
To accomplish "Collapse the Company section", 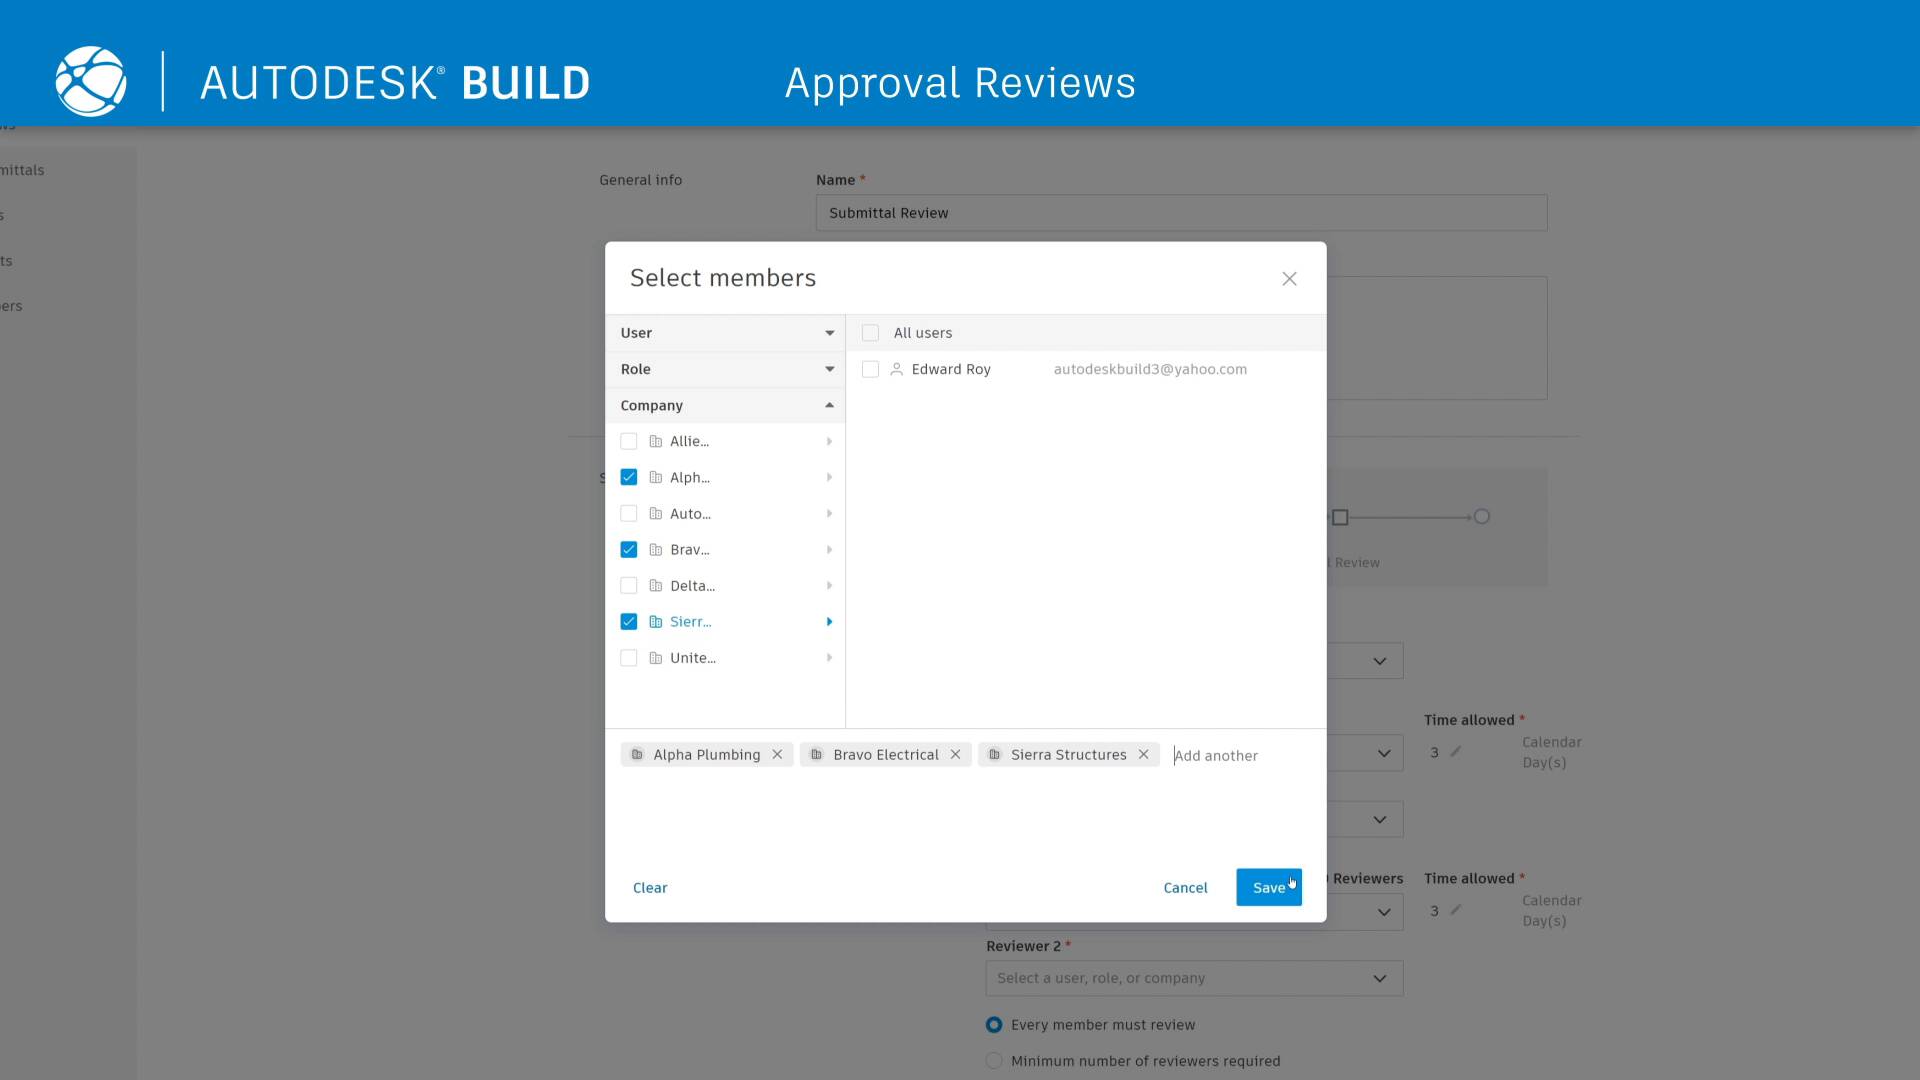I will pyautogui.click(x=726, y=405).
